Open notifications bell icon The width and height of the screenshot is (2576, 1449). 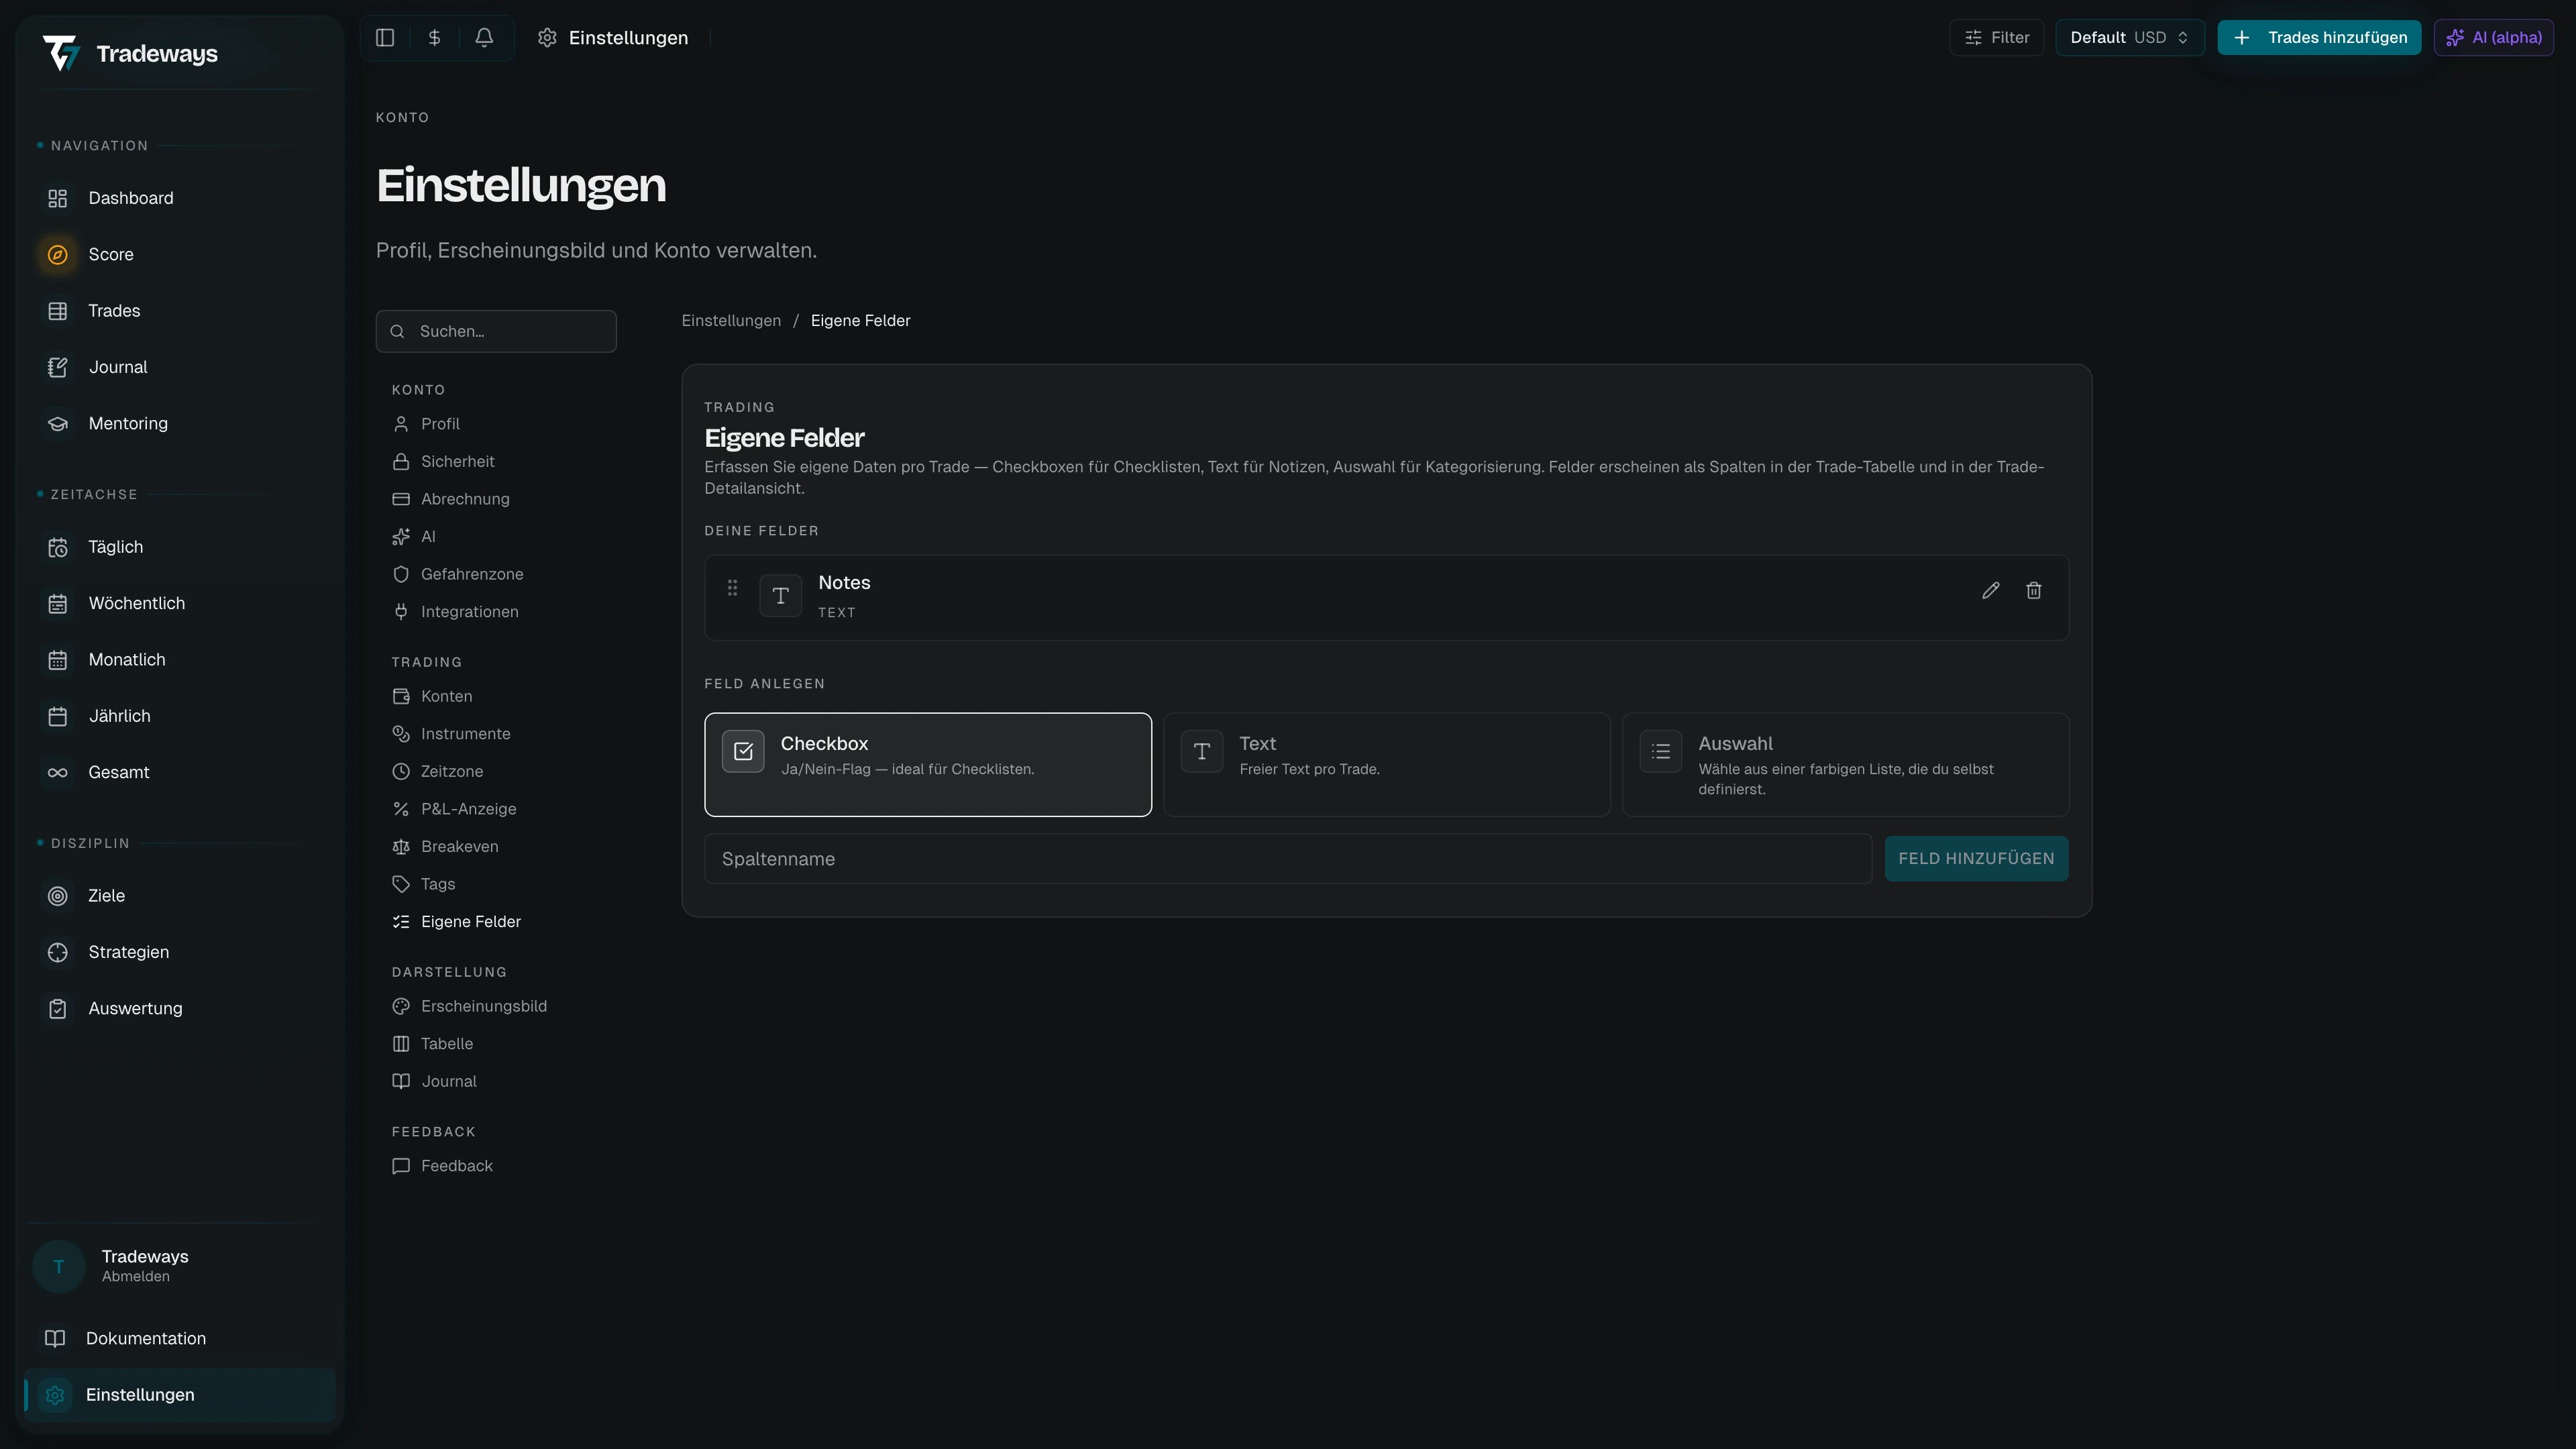click(x=484, y=38)
